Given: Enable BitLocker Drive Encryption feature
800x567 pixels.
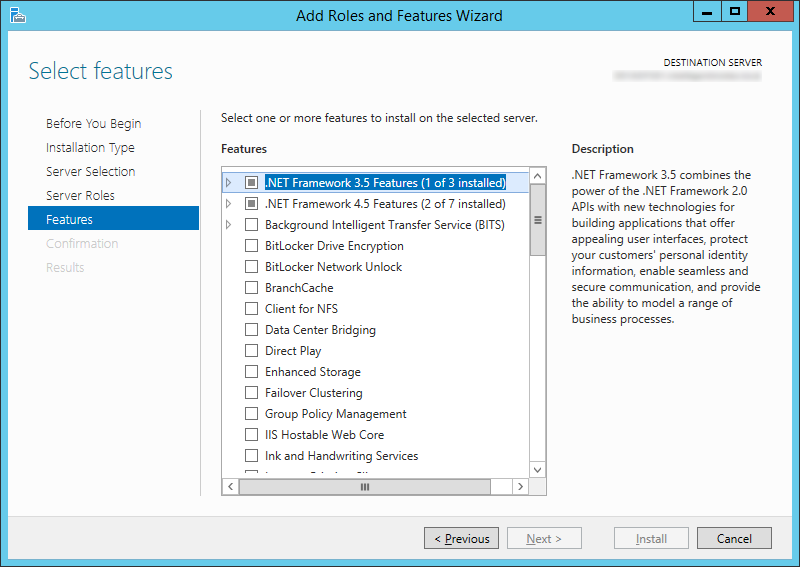Looking at the screenshot, I should coord(251,245).
